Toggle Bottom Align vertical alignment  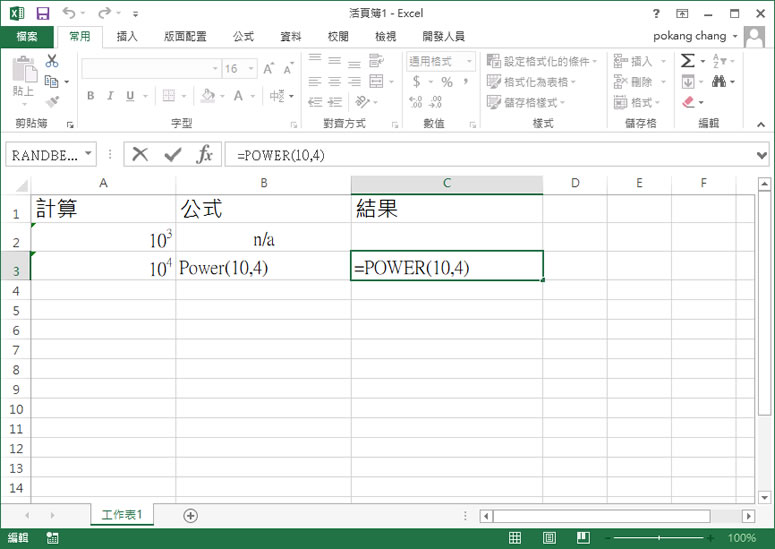(354, 64)
